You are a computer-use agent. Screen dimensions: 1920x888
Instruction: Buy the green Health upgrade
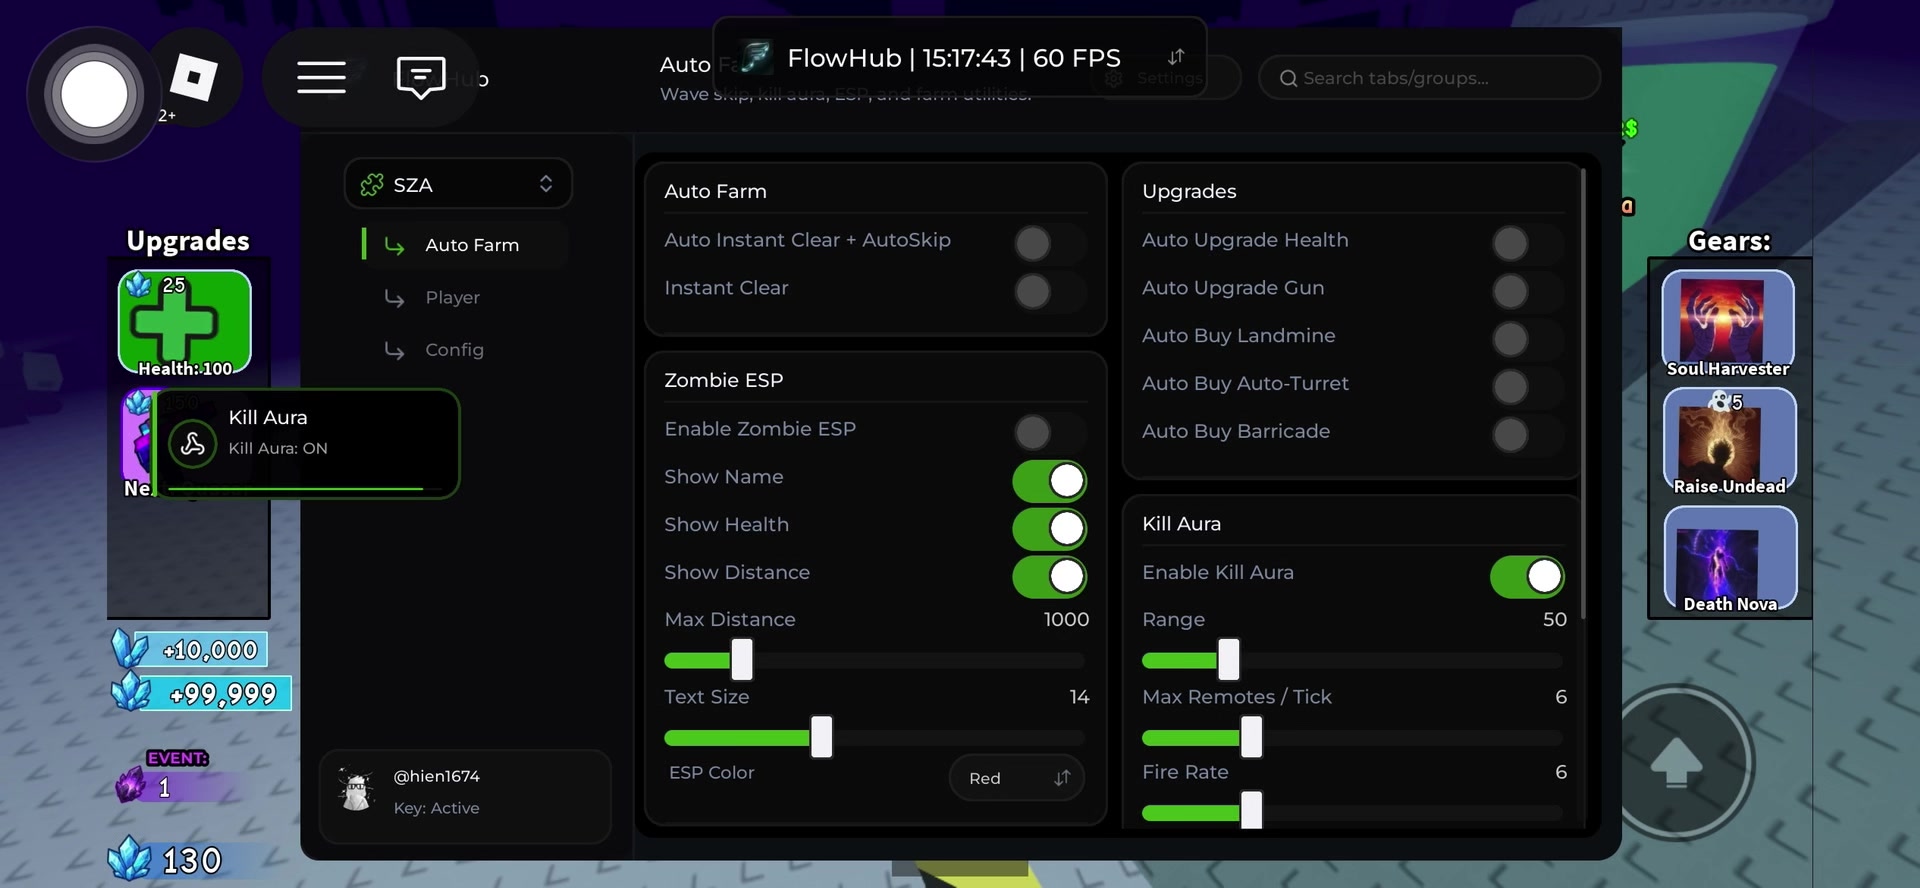coord(185,323)
